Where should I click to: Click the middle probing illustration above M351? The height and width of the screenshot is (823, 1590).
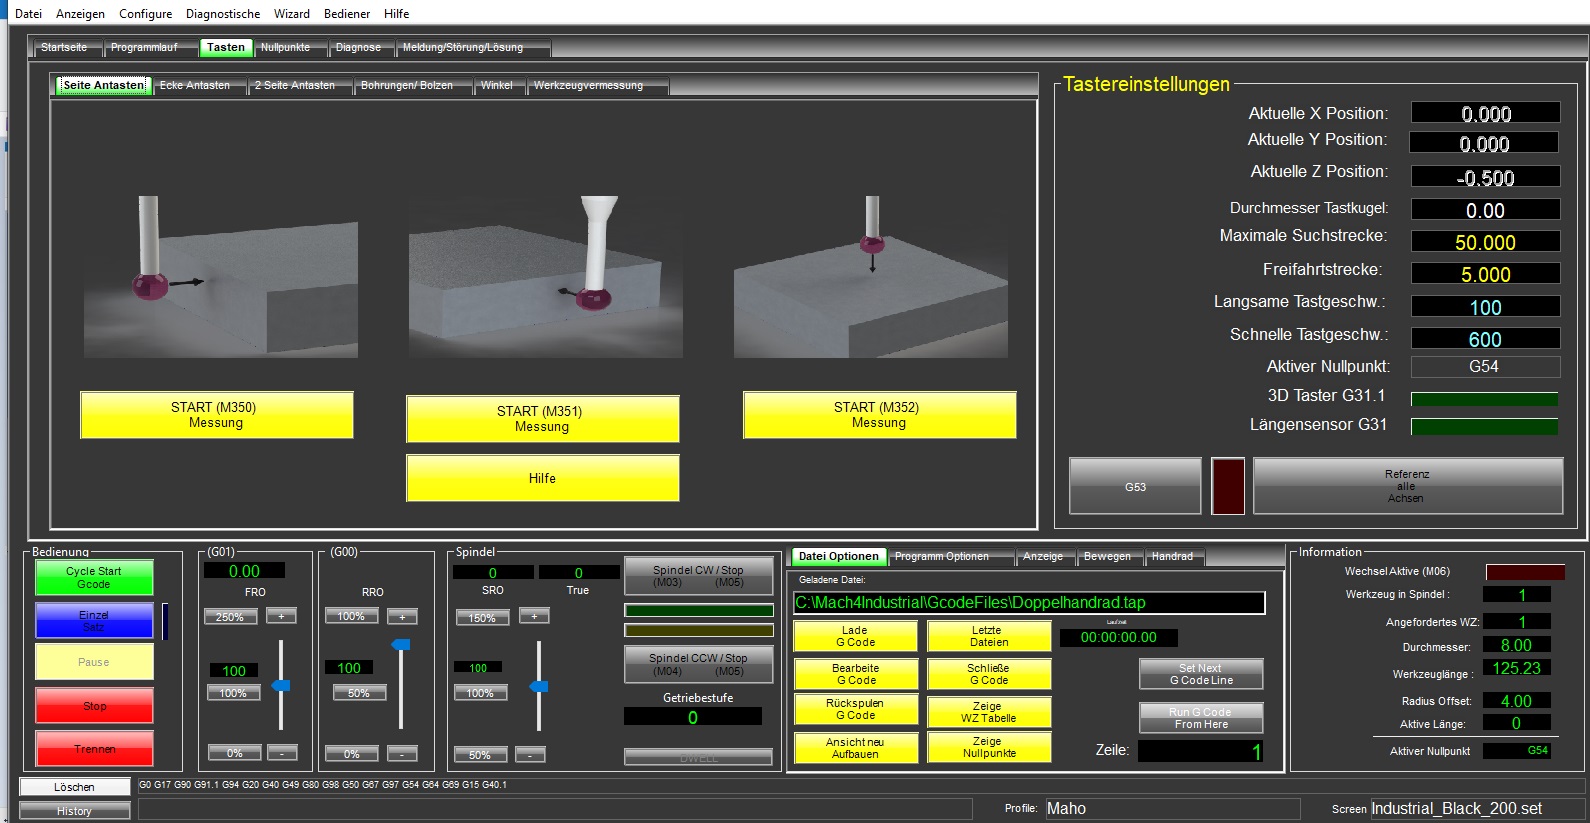coord(545,277)
